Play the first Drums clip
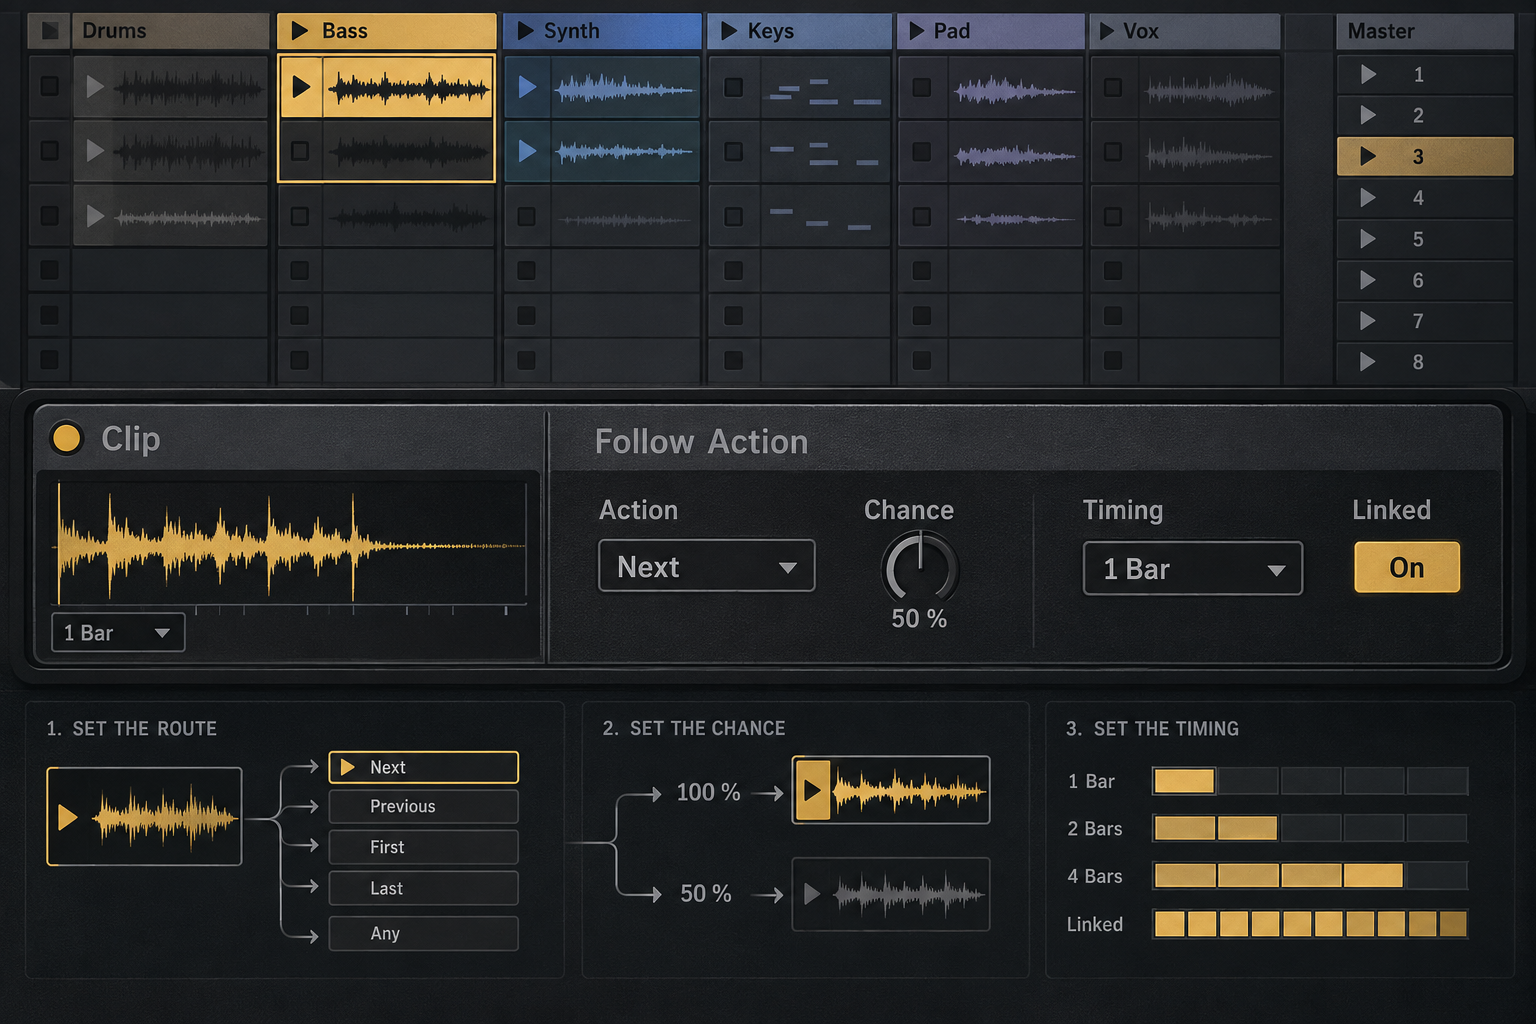Image resolution: width=1536 pixels, height=1024 pixels. click(x=95, y=87)
